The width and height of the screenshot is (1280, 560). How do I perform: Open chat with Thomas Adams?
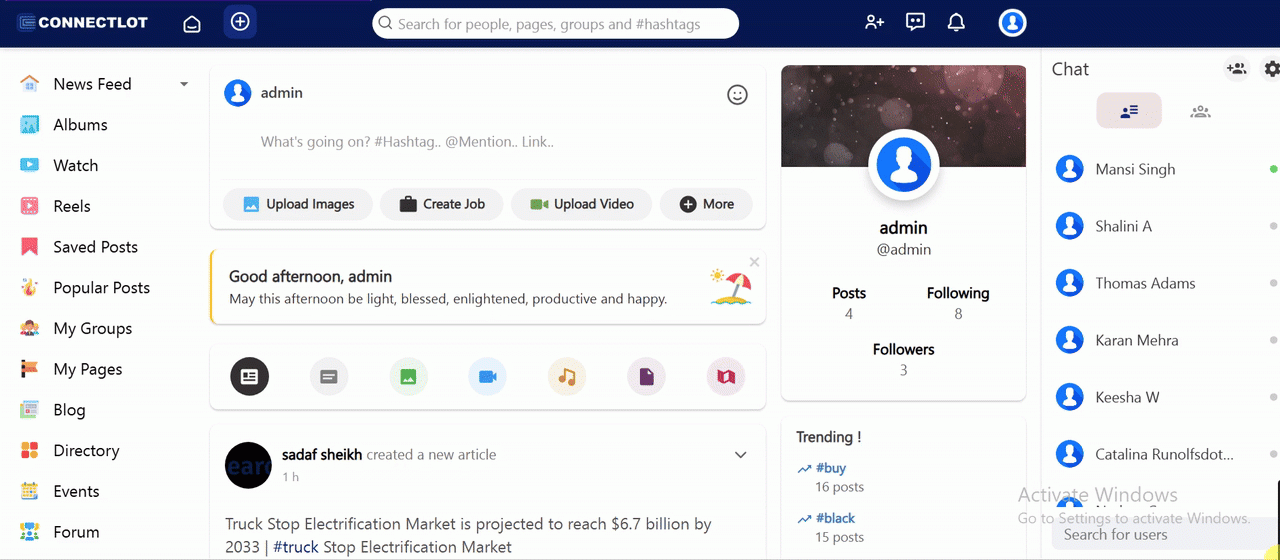click(1145, 283)
